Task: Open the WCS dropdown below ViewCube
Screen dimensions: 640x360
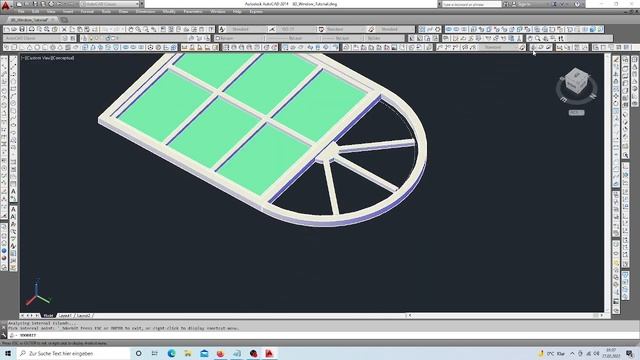Action: coord(576,113)
